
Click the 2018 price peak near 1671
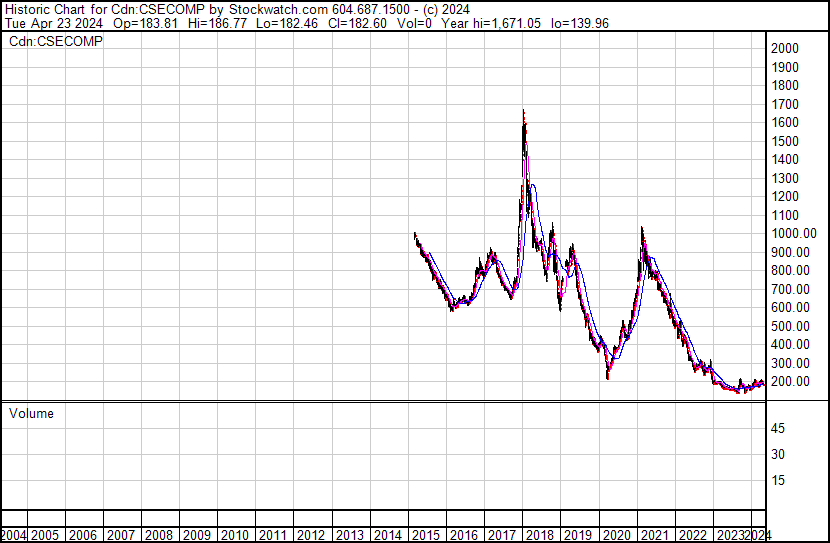click(523, 112)
